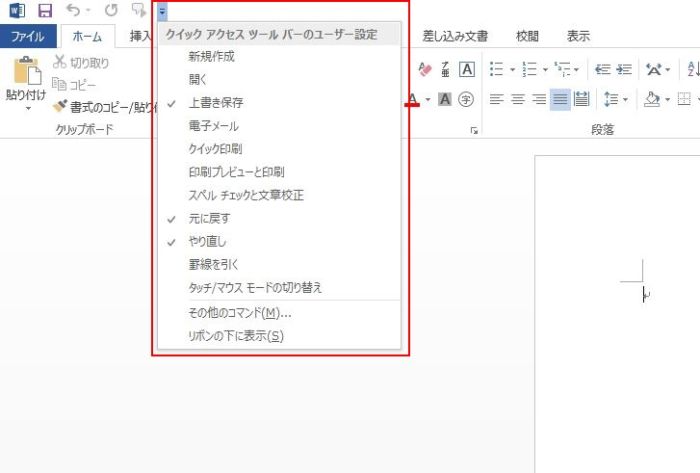Open the line spacing dropdown

click(x=625, y=99)
